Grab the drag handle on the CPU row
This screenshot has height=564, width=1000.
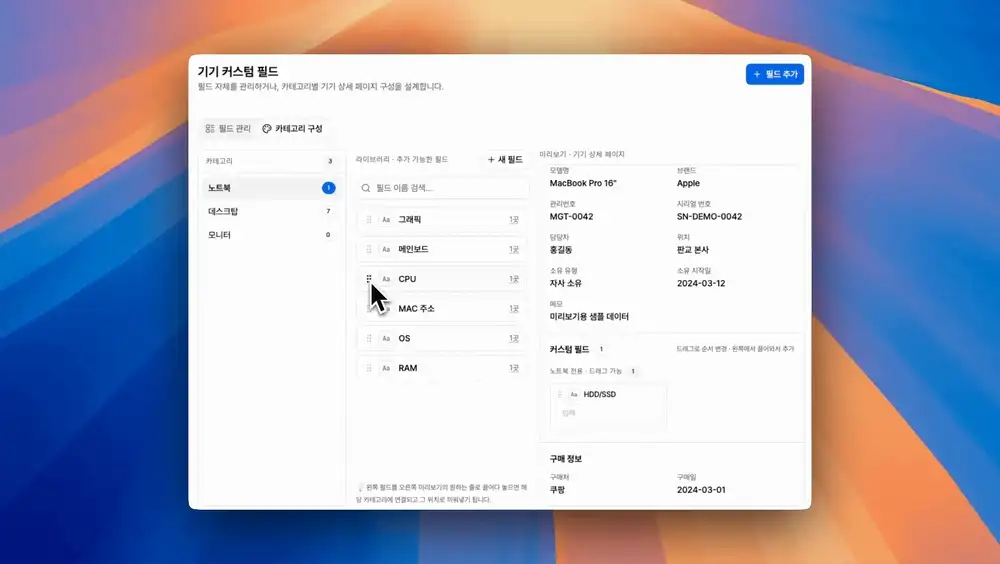point(369,279)
